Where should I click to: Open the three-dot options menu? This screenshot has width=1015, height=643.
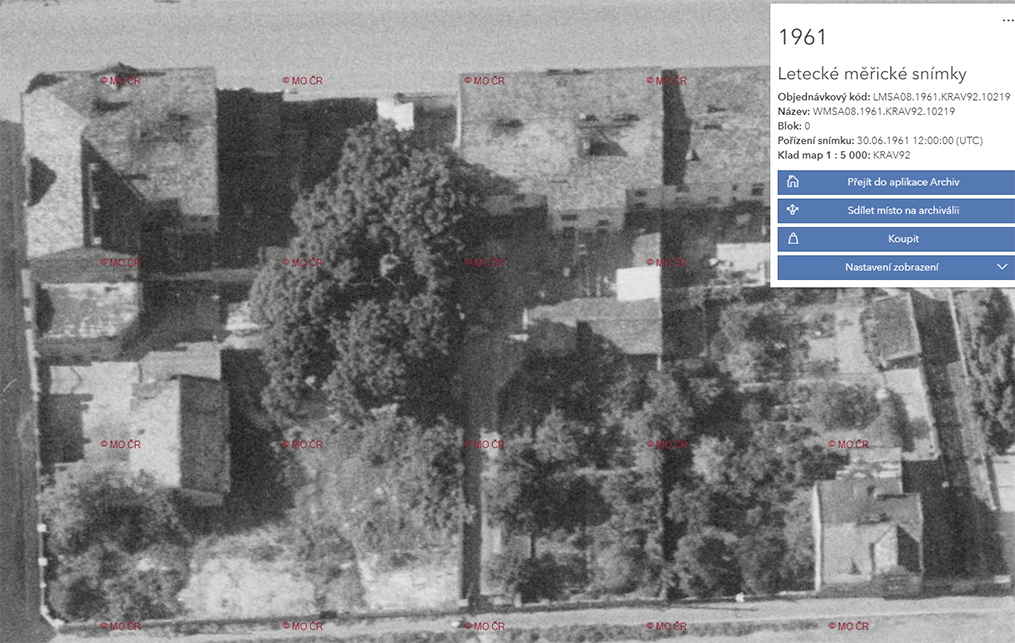1007,20
